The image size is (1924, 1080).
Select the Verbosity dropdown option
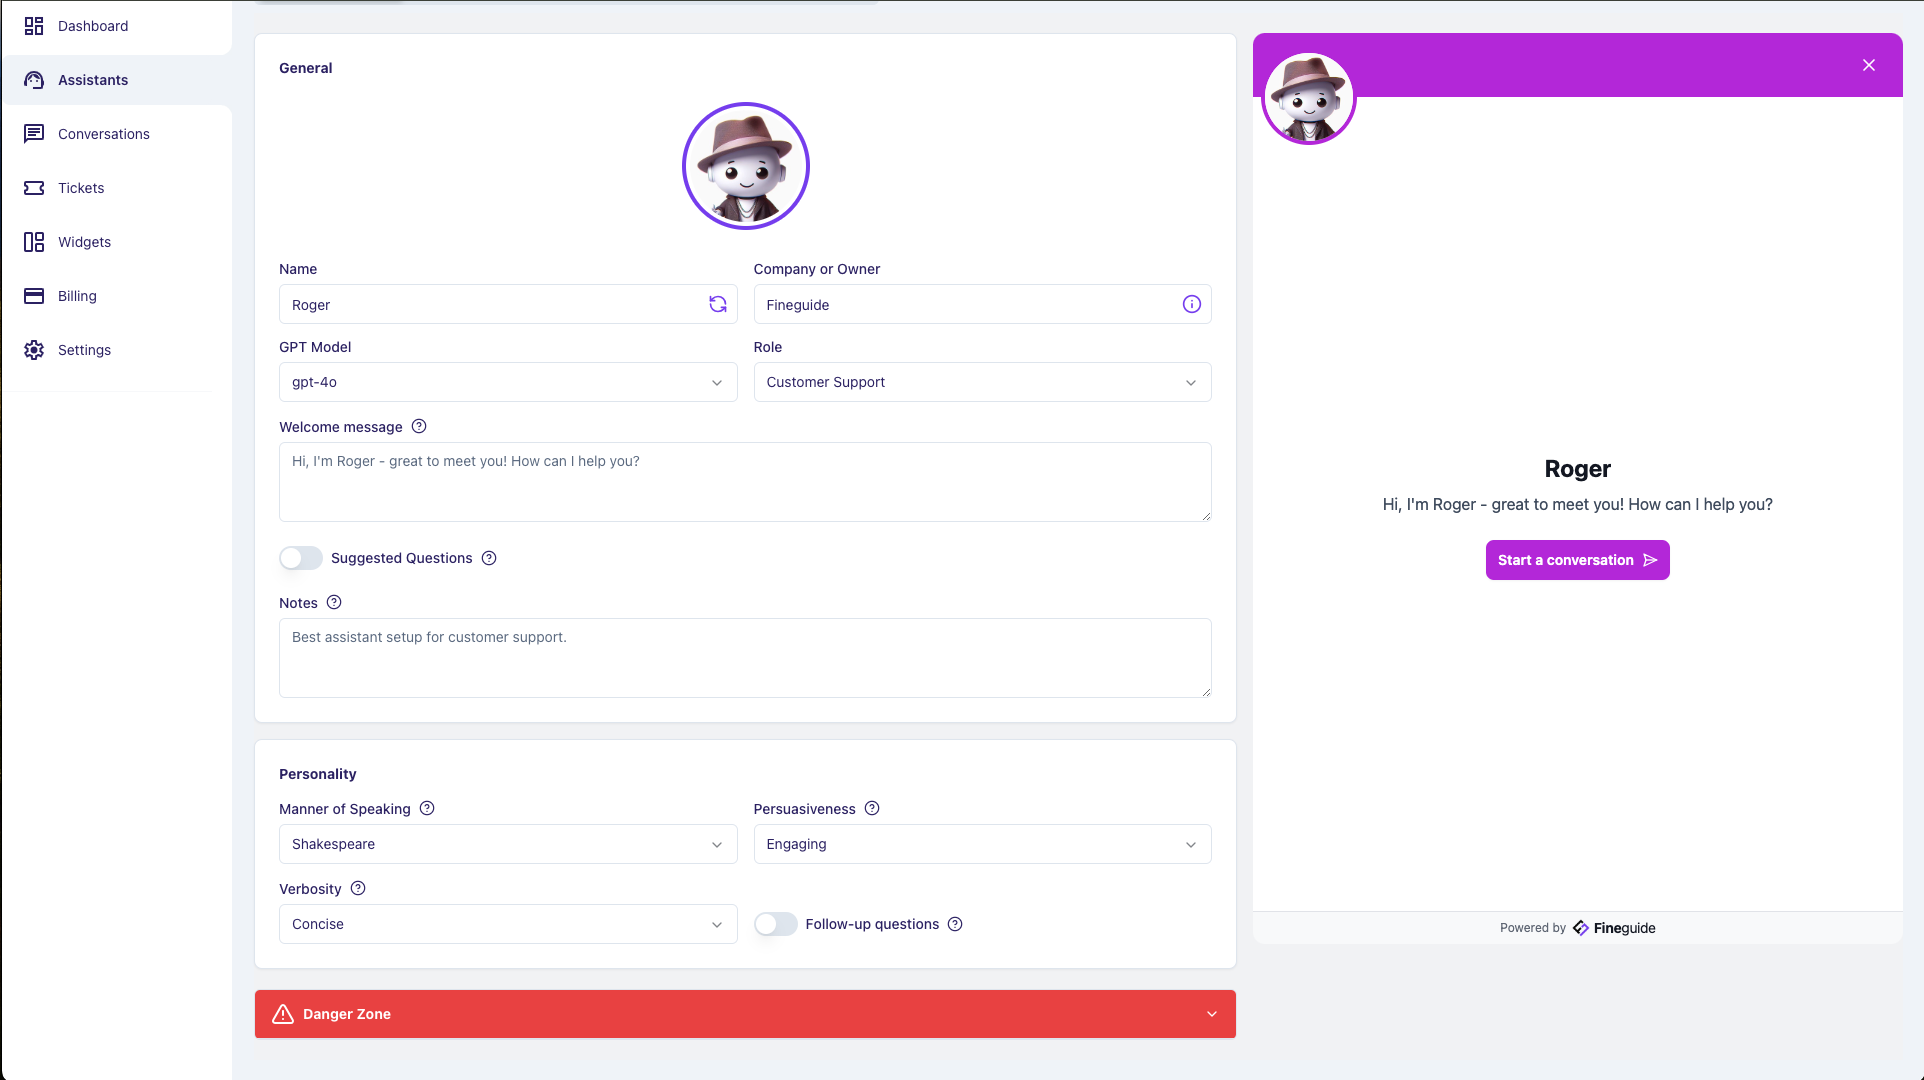pos(509,924)
